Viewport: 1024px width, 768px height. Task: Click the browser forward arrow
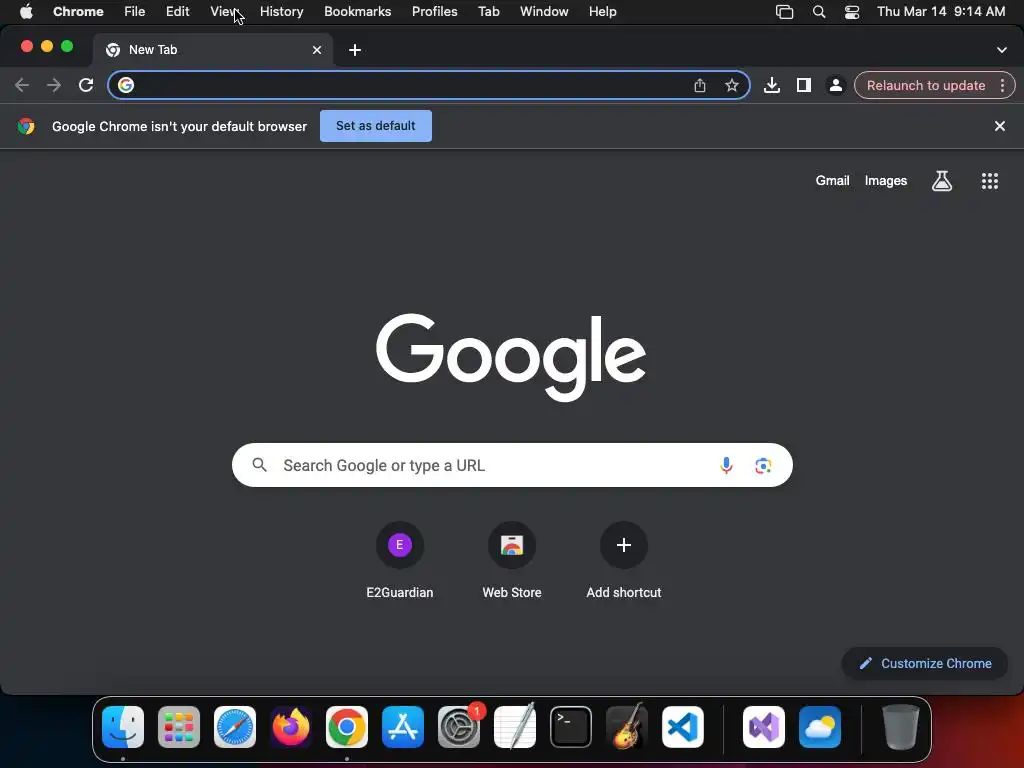pos(54,85)
